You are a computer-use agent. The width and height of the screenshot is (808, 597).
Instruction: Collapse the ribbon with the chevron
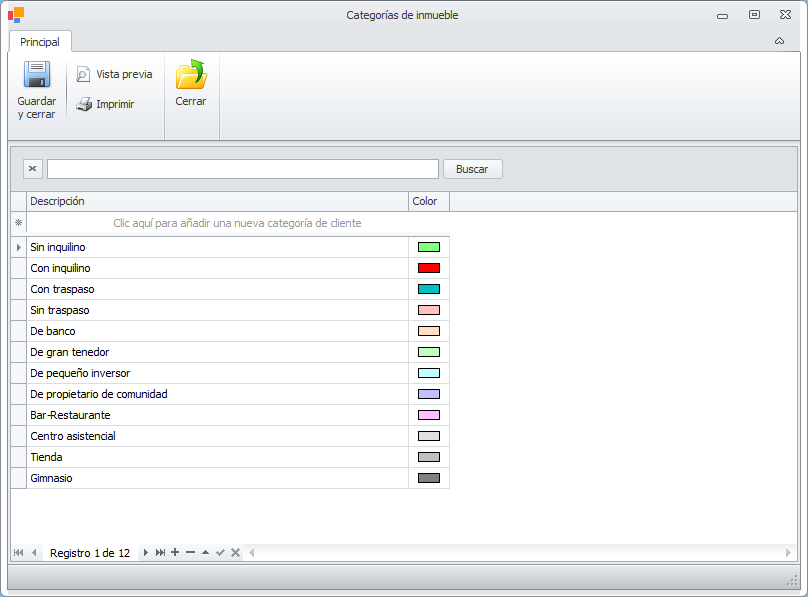[779, 41]
